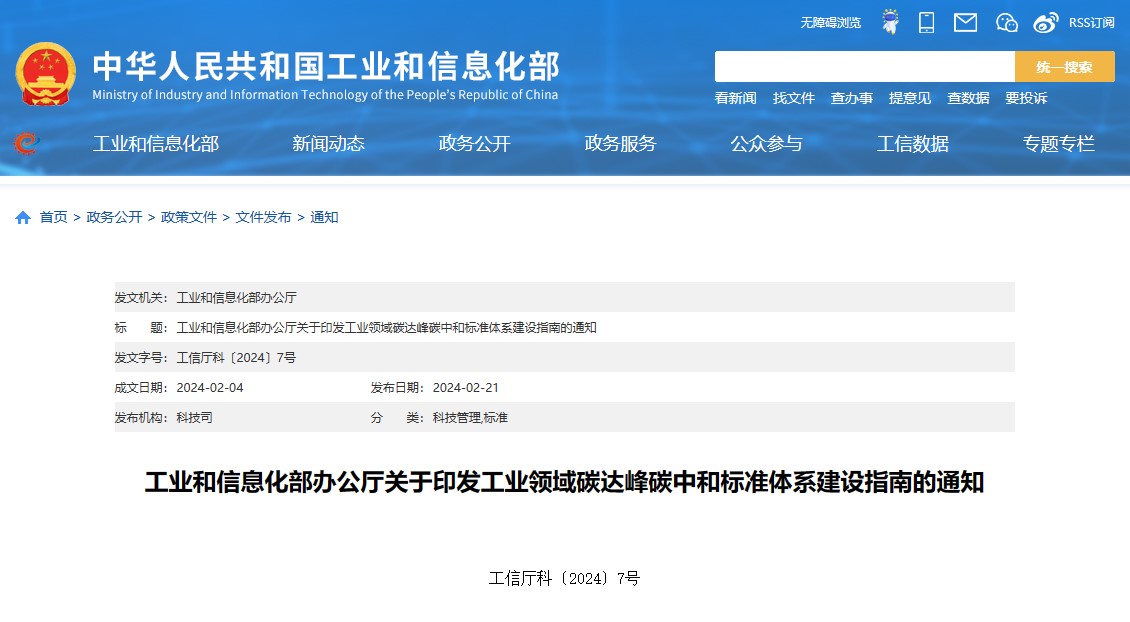
Task: Open the mobile version phone icon
Action: click(x=926, y=22)
